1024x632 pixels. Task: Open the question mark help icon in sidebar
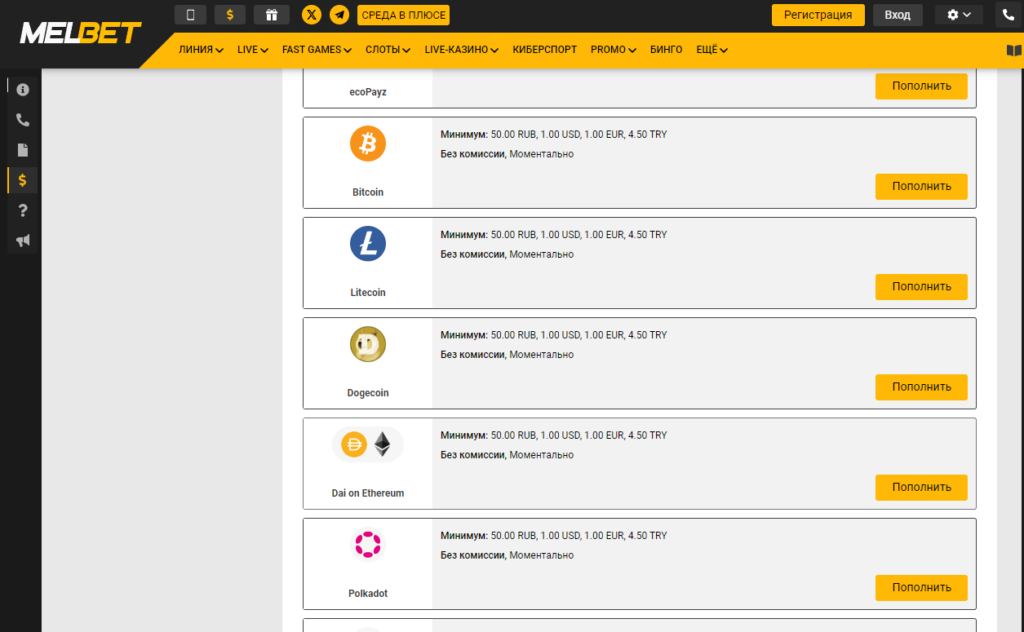click(x=23, y=210)
